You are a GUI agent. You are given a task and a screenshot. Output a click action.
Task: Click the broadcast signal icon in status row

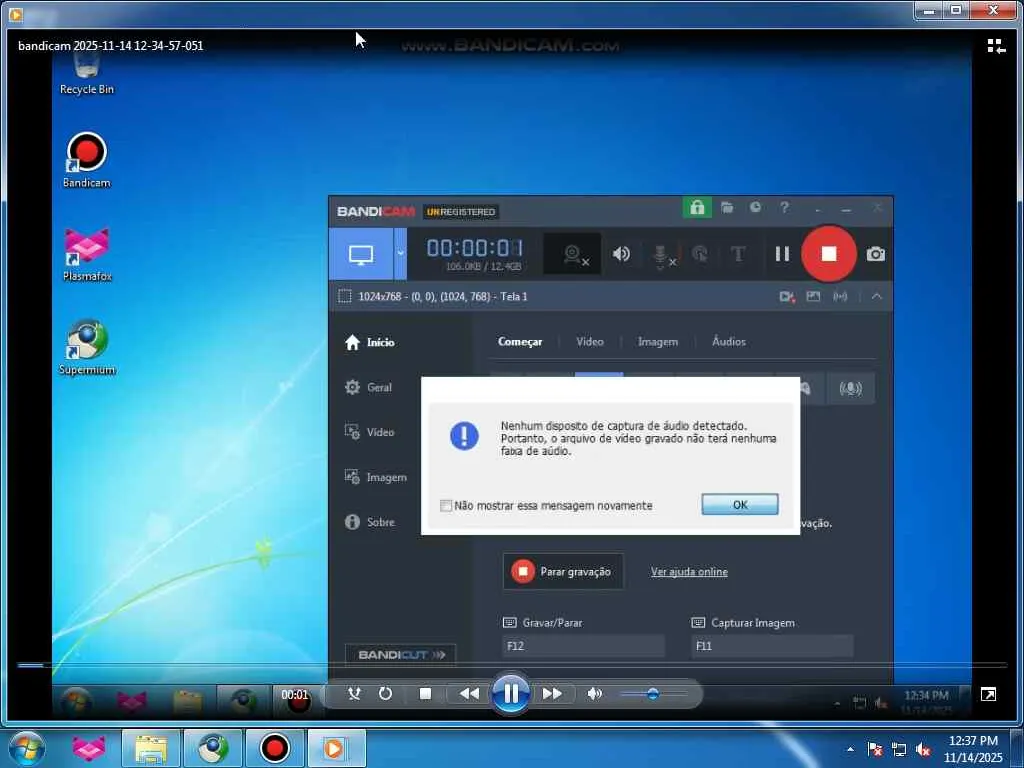pos(840,296)
